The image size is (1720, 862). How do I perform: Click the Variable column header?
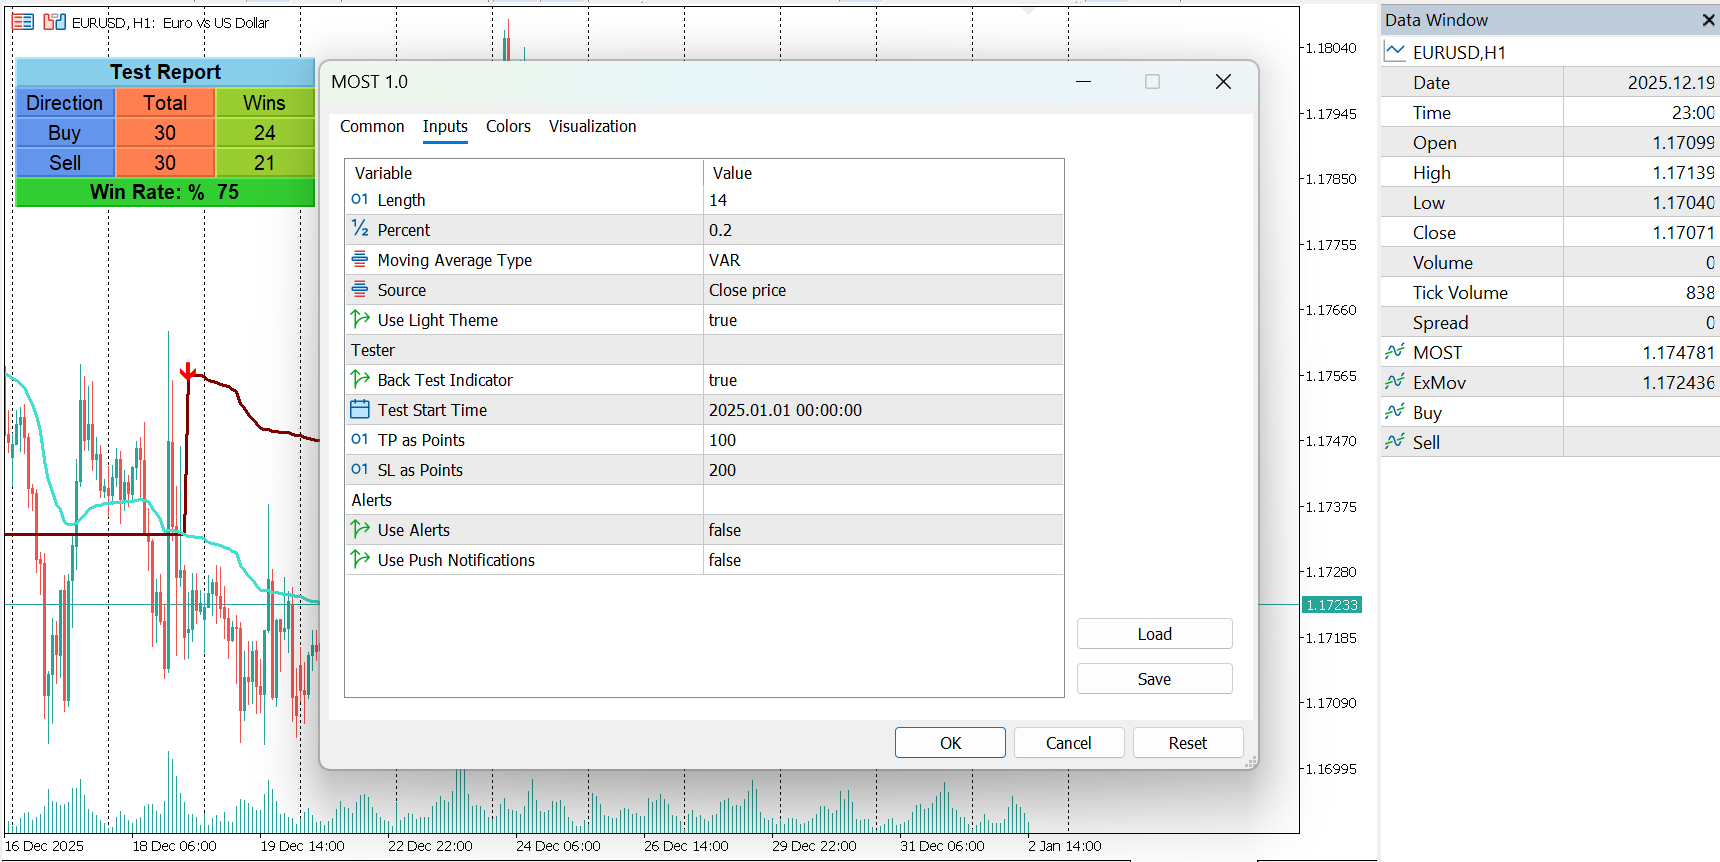(x=524, y=173)
